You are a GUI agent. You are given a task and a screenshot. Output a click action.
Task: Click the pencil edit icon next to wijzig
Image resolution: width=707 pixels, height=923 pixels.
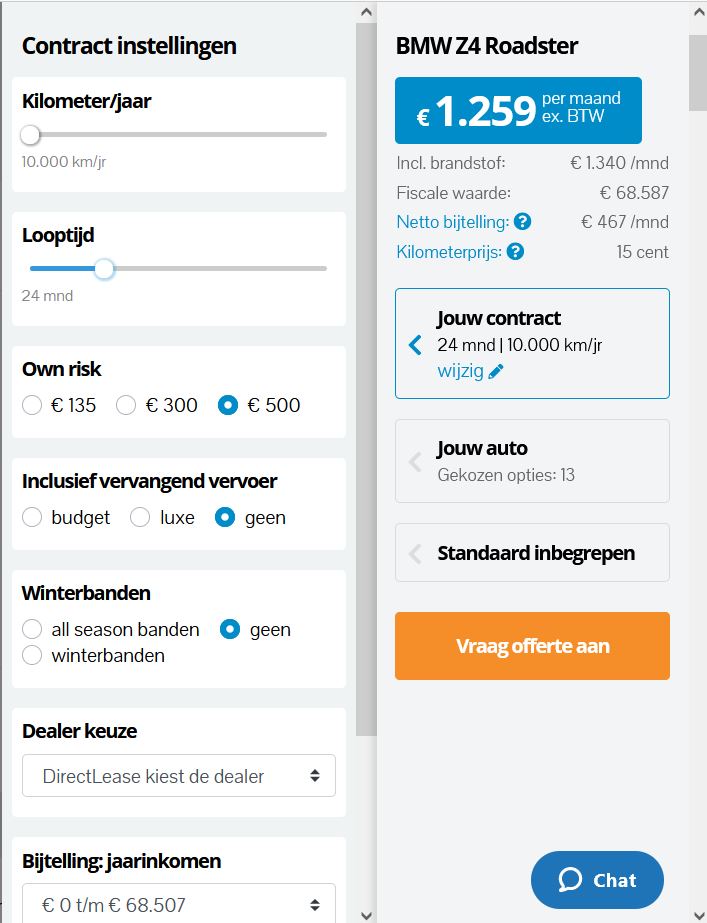496,371
